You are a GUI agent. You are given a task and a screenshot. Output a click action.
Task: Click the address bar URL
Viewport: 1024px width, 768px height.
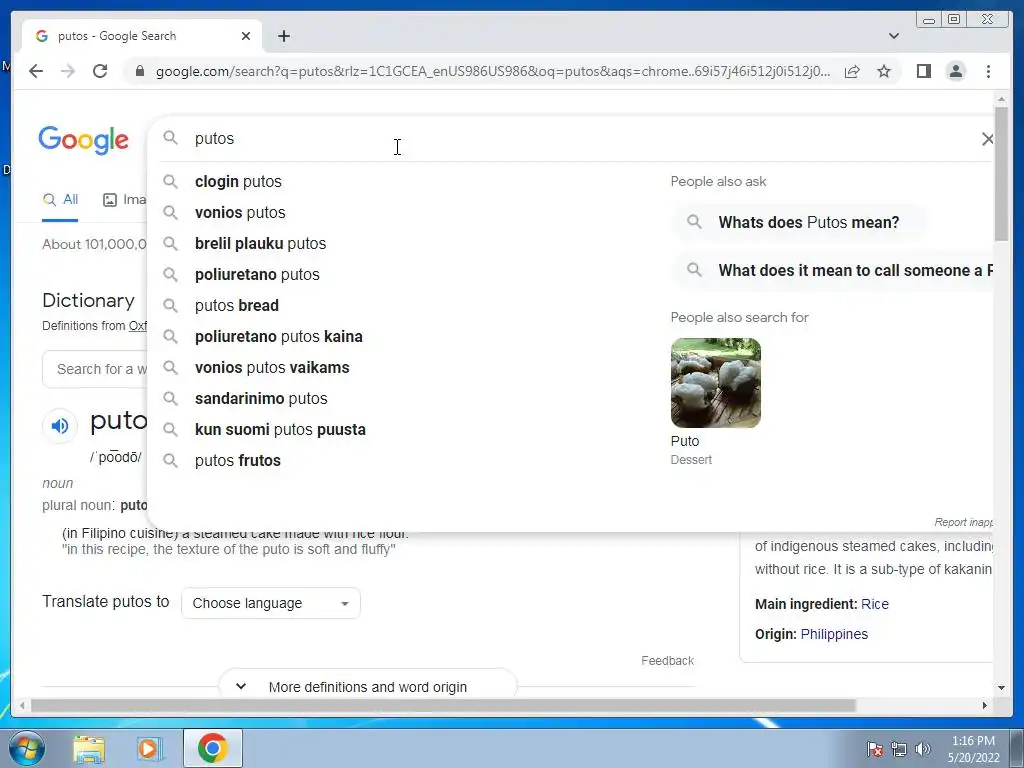(492, 71)
